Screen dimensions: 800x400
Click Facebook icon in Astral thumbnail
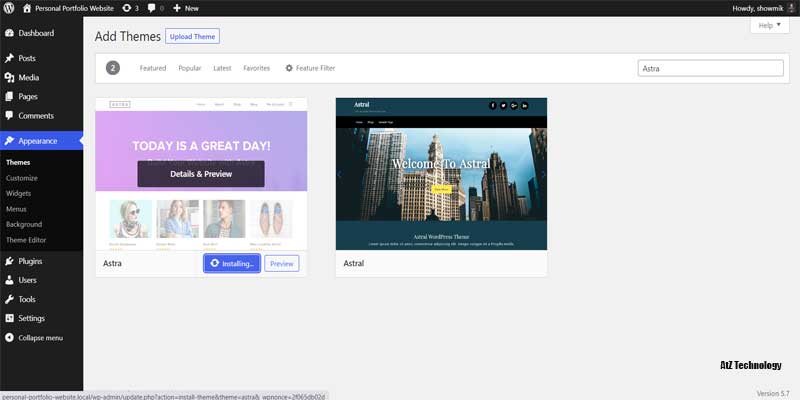(x=493, y=106)
